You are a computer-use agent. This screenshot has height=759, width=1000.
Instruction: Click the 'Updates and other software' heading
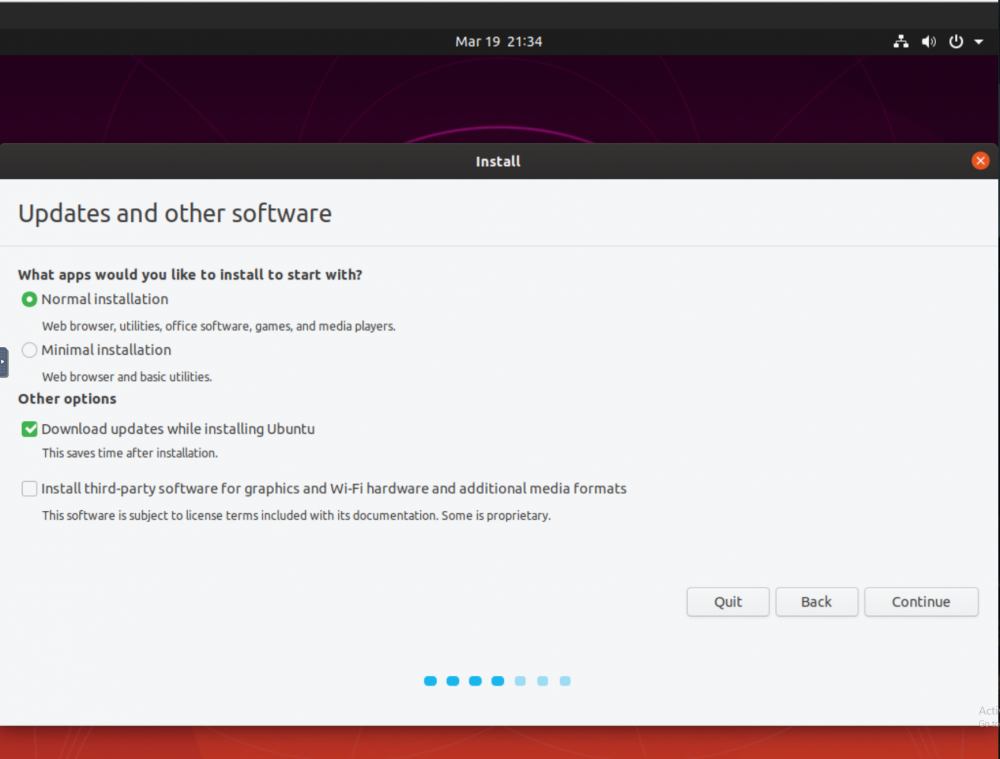pos(175,213)
